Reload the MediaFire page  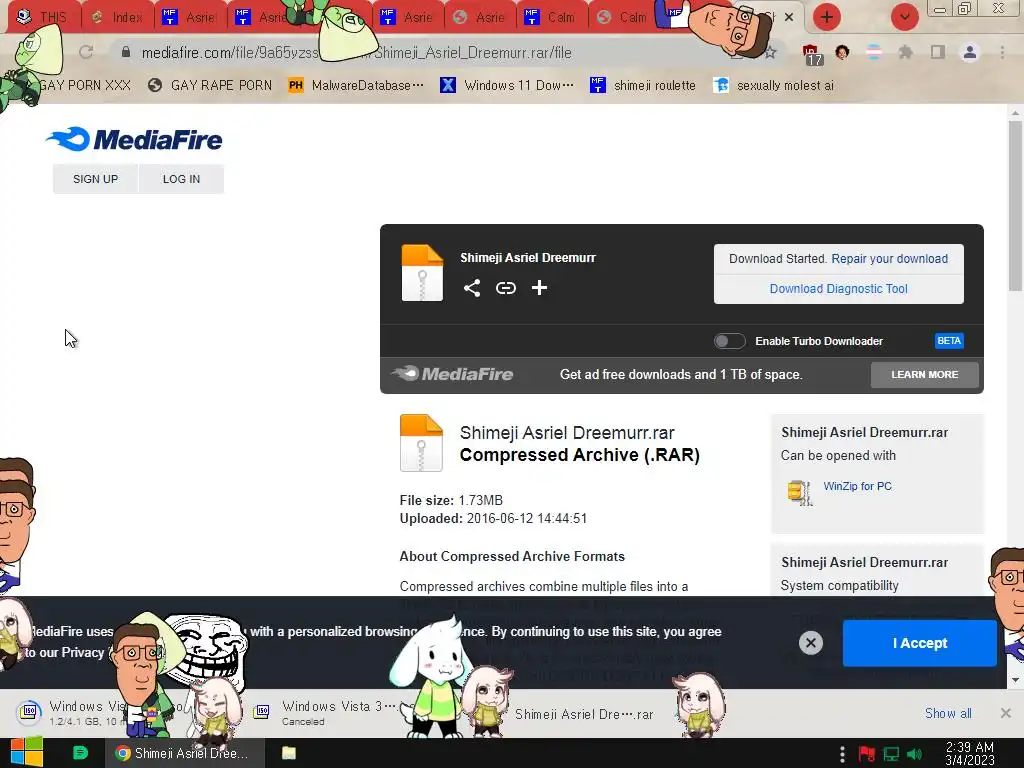(86, 52)
